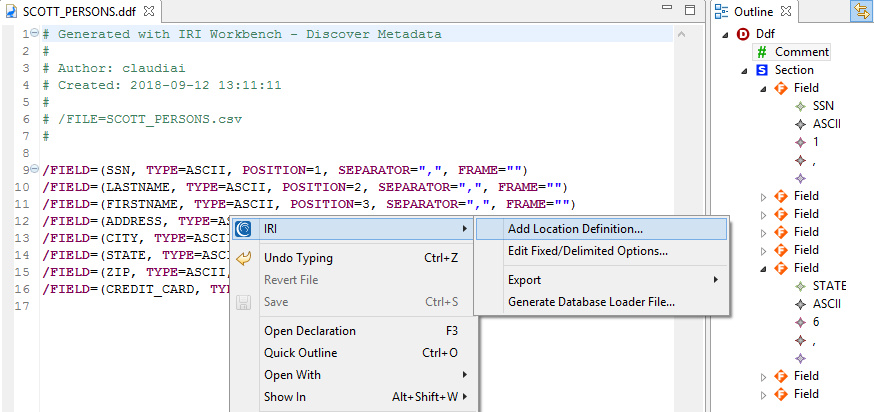The image size is (874, 412).
Task: Click the editor scrollbar up arrow
Action: [681, 35]
